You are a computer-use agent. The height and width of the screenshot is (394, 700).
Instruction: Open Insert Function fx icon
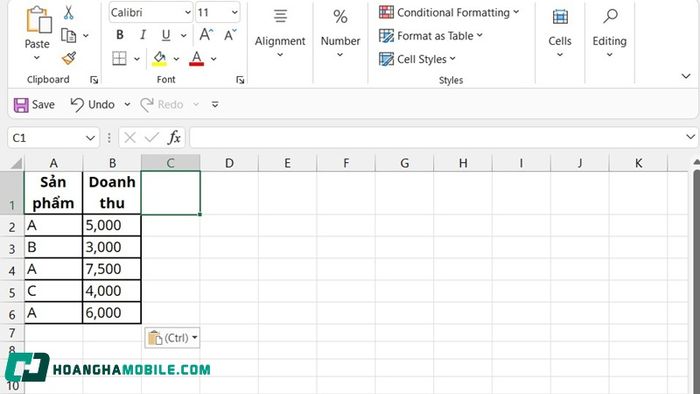pyautogui.click(x=174, y=138)
